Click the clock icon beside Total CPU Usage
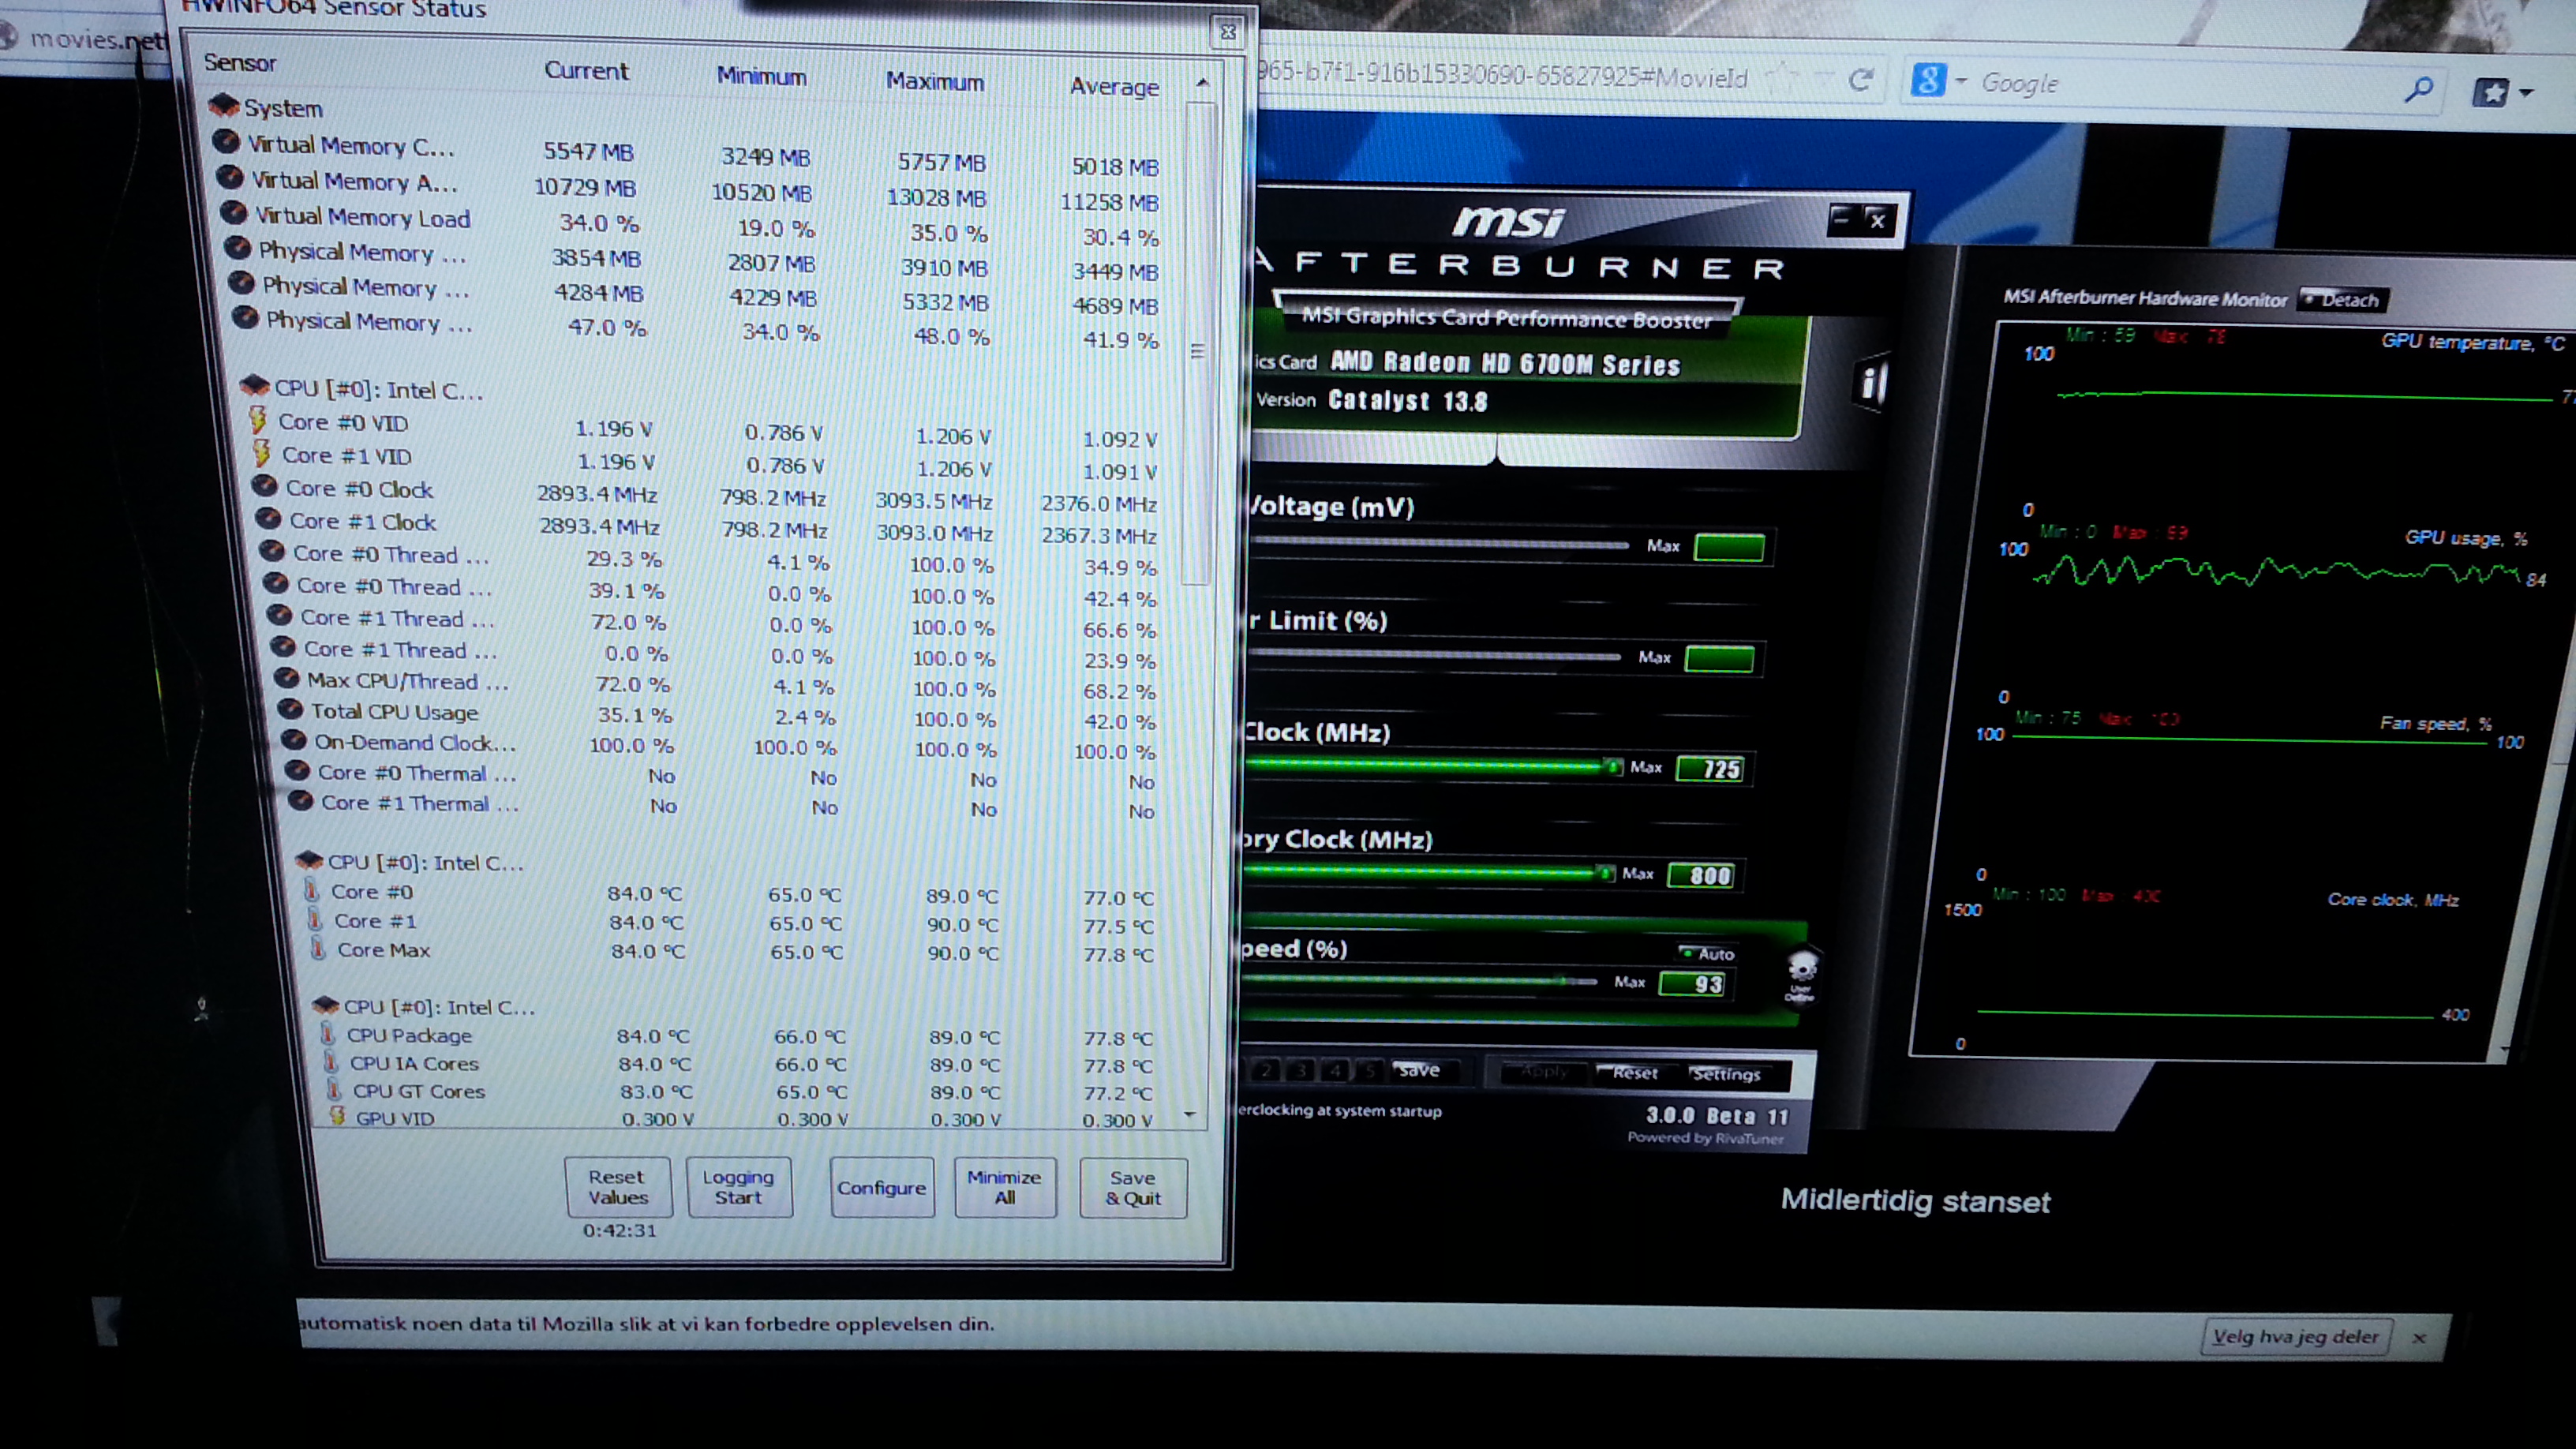The image size is (2576, 1449). 290,709
